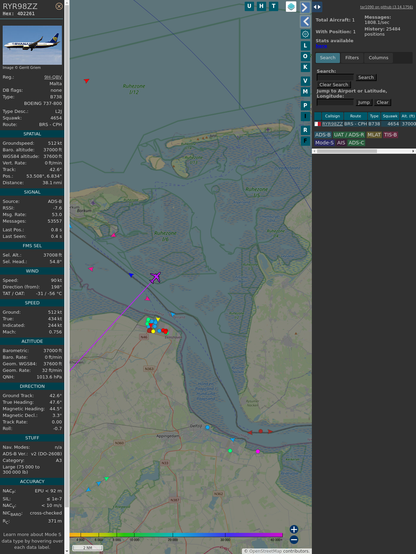
Task: Sort table by Type column
Action: click(374, 116)
